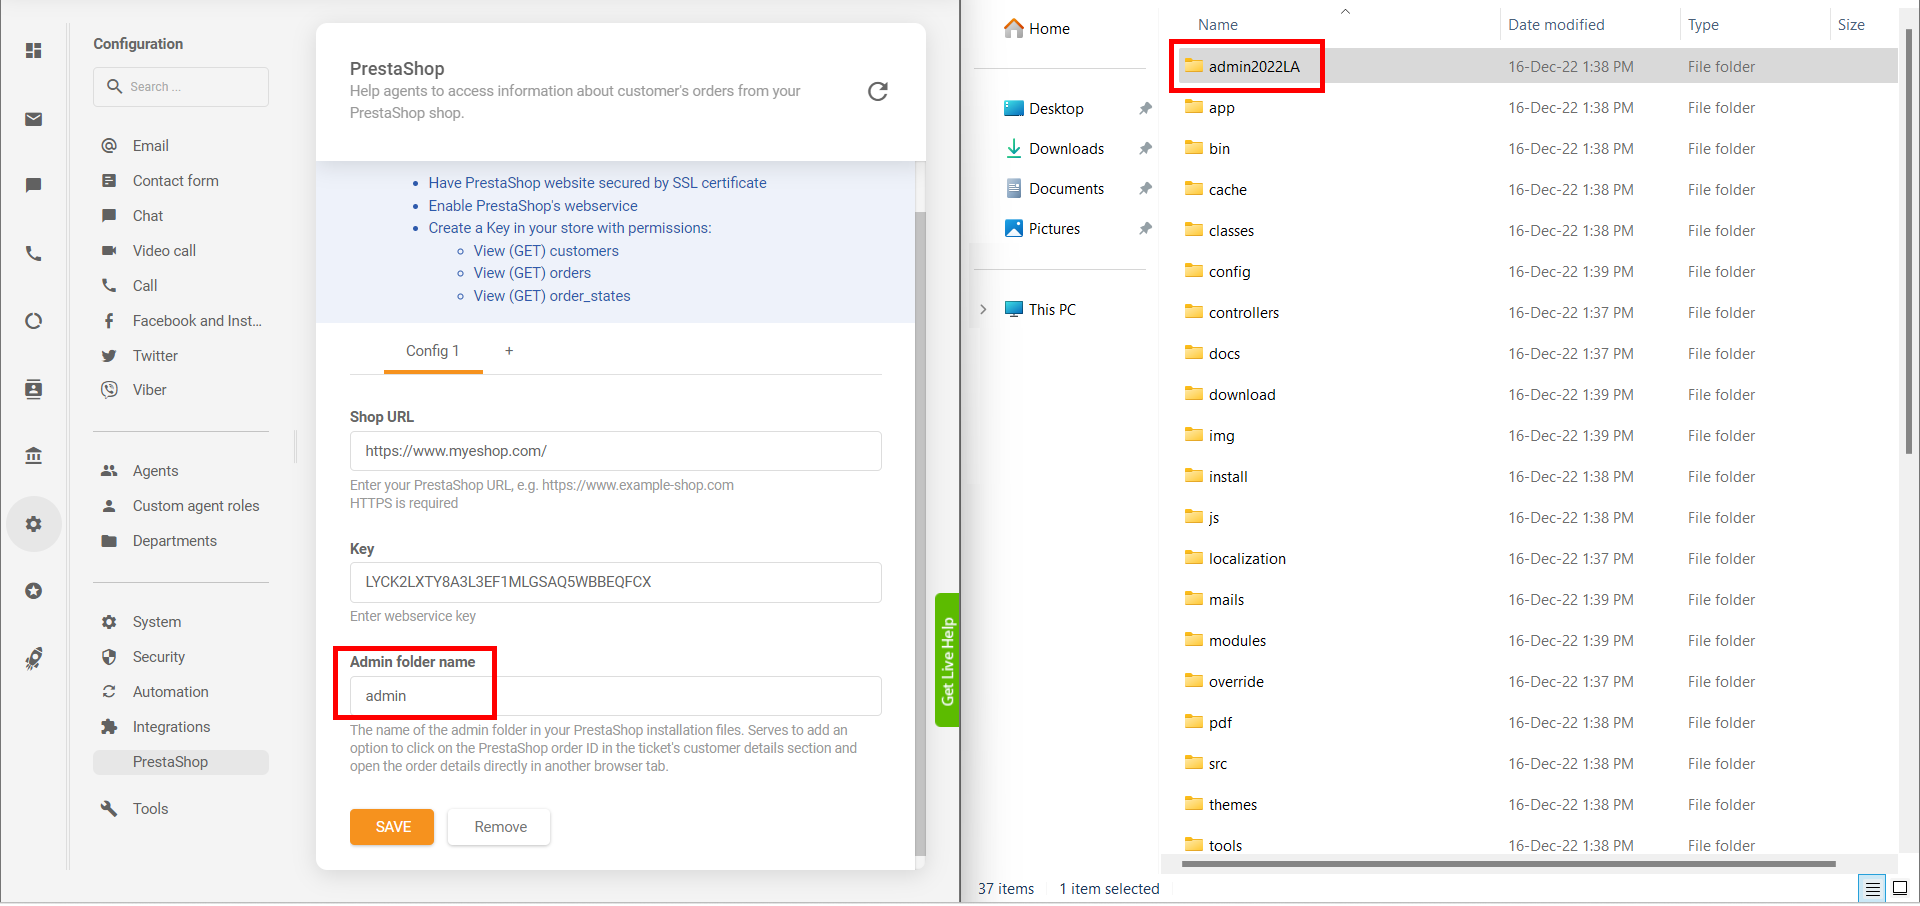
Task: Open the Get Live Help side button
Action: 947,661
